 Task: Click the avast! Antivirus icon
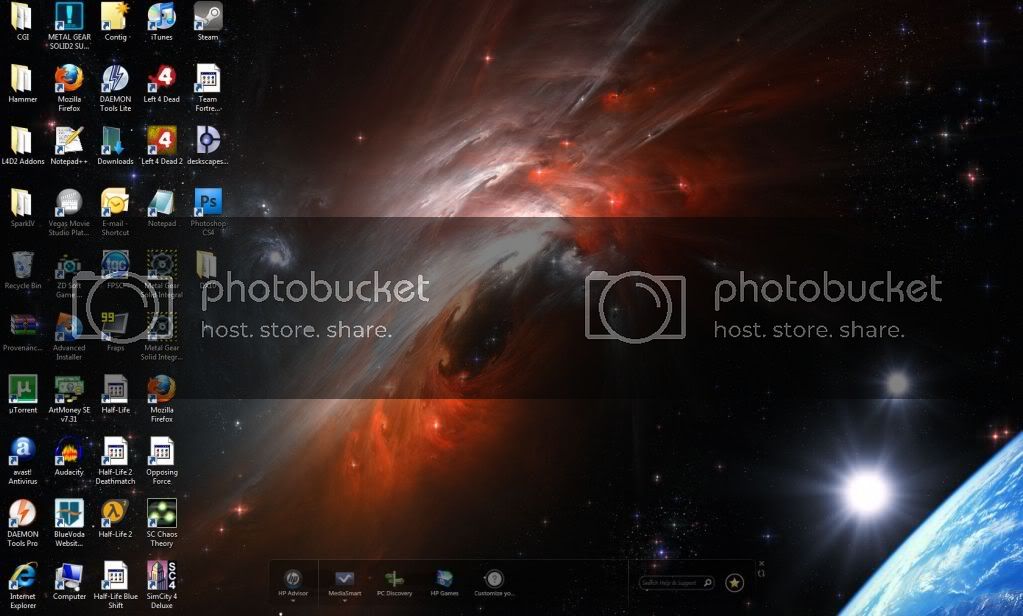pyautogui.click(x=21, y=450)
